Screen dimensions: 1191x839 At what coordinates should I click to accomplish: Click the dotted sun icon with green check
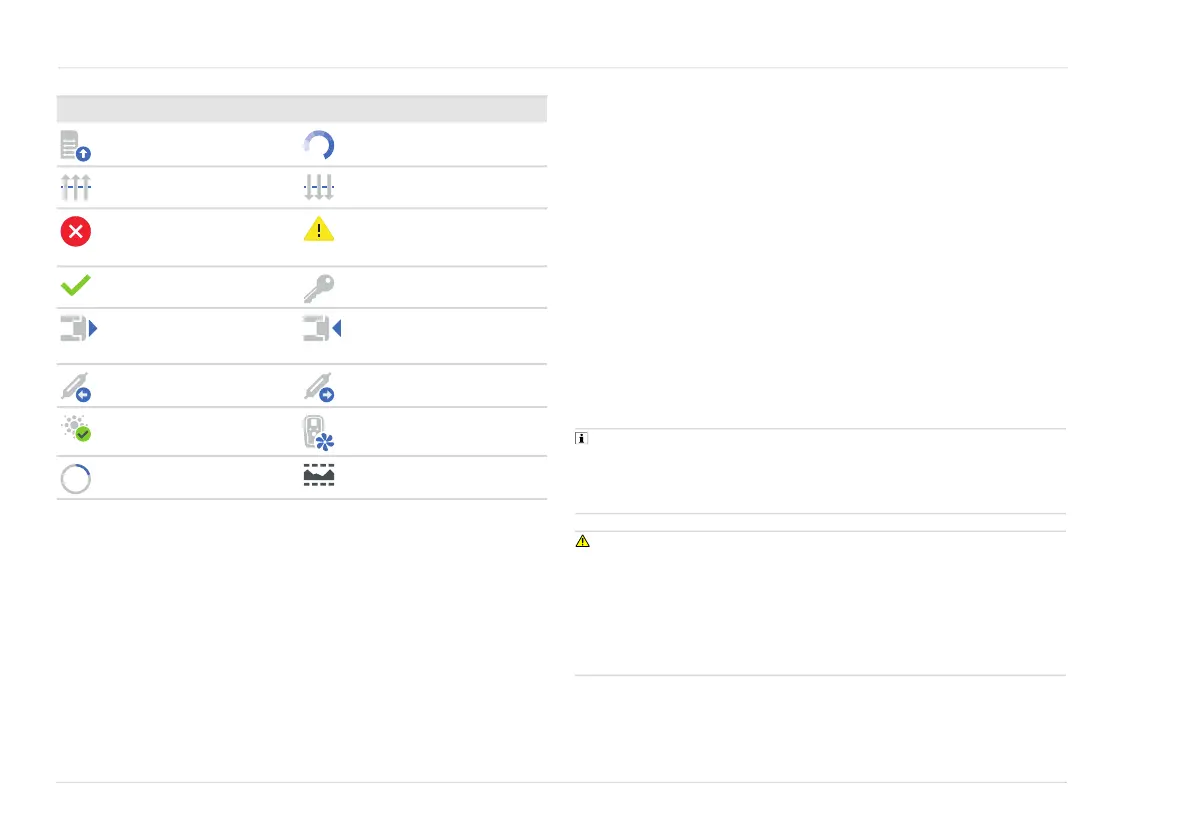pyautogui.click(x=76, y=431)
